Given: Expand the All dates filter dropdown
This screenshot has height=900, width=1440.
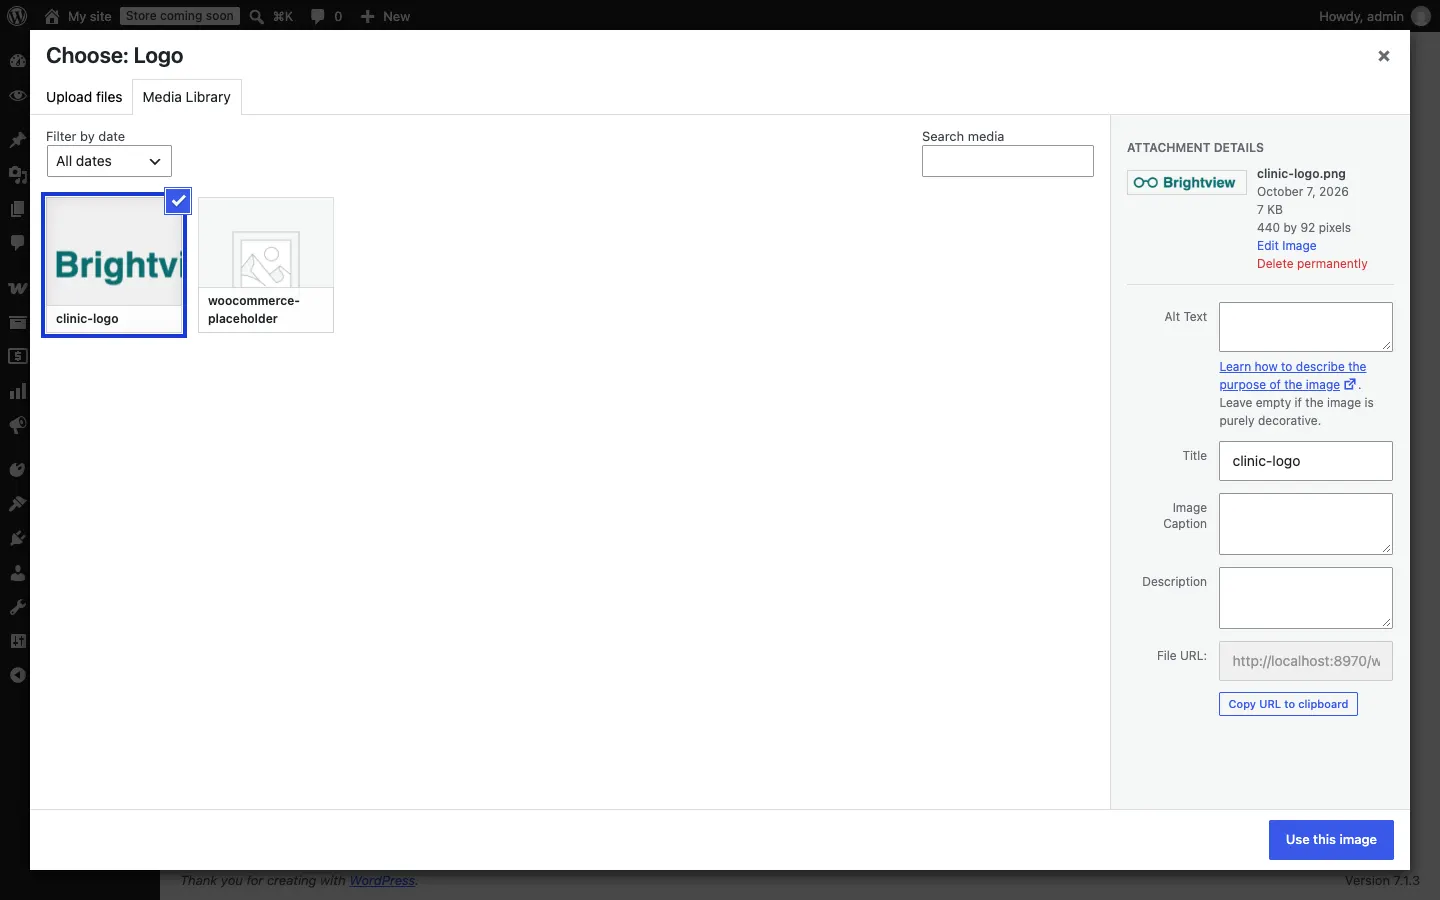Looking at the screenshot, I should tap(109, 161).
